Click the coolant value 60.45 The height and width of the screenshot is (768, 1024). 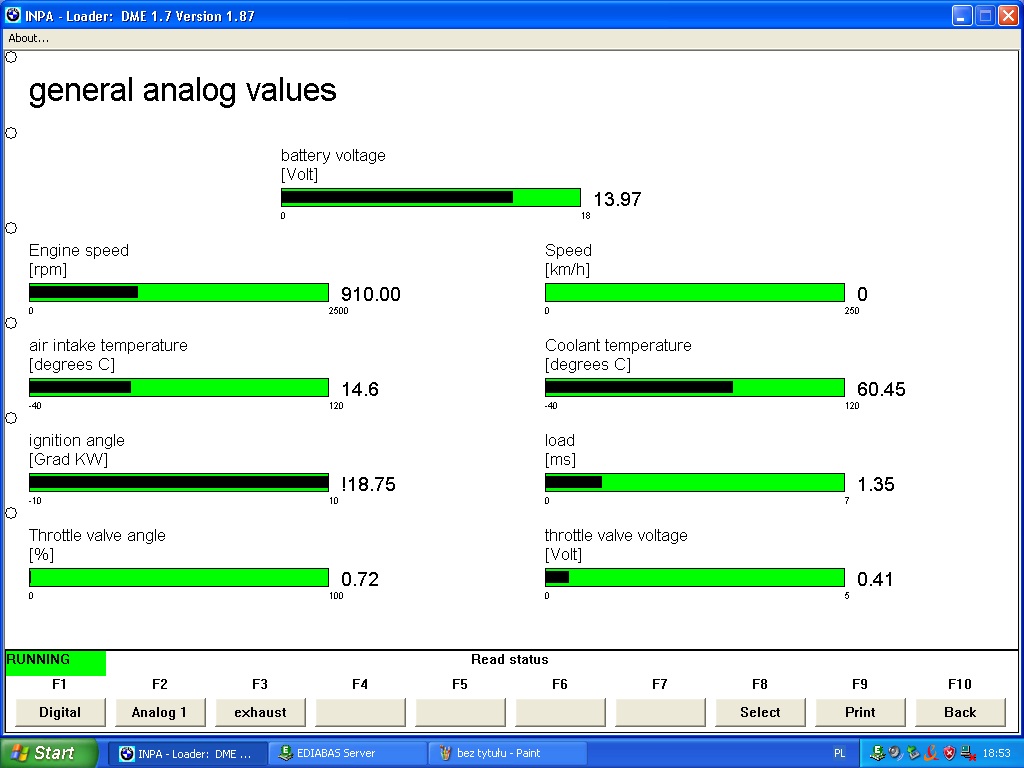881,389
